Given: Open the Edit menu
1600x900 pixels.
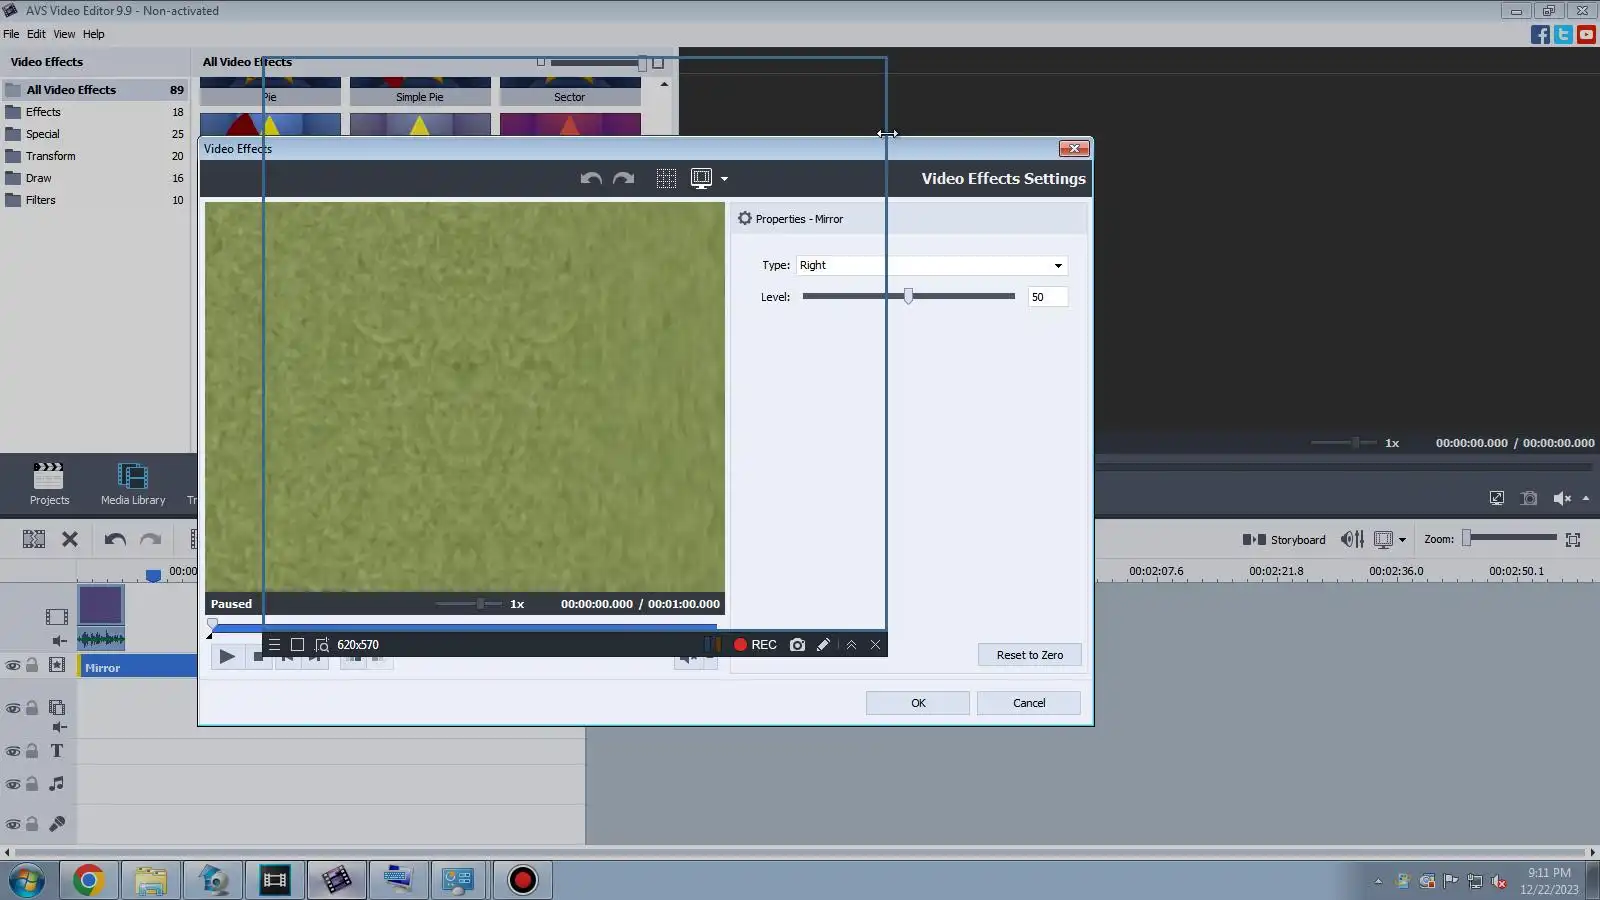Looking at the screenshot, I should (36, 34).
